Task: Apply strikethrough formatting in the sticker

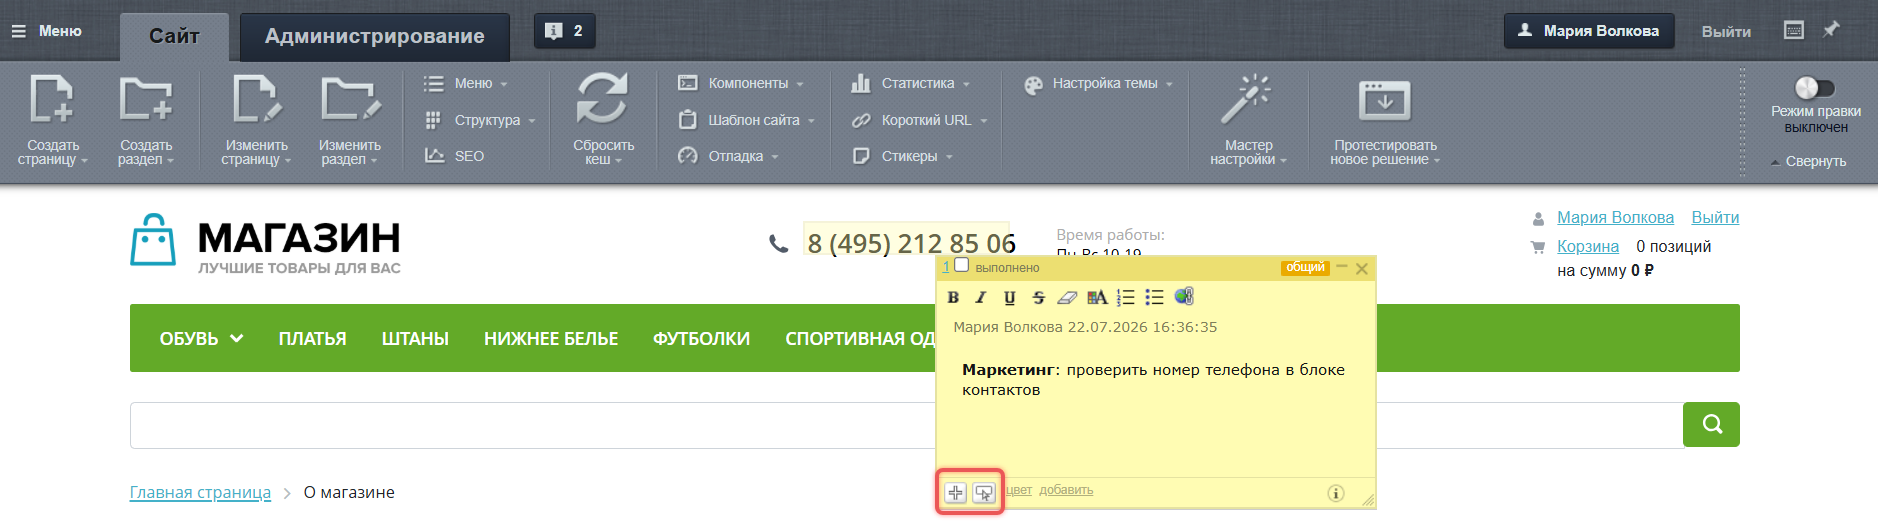Action: [x=1038, y=297]
